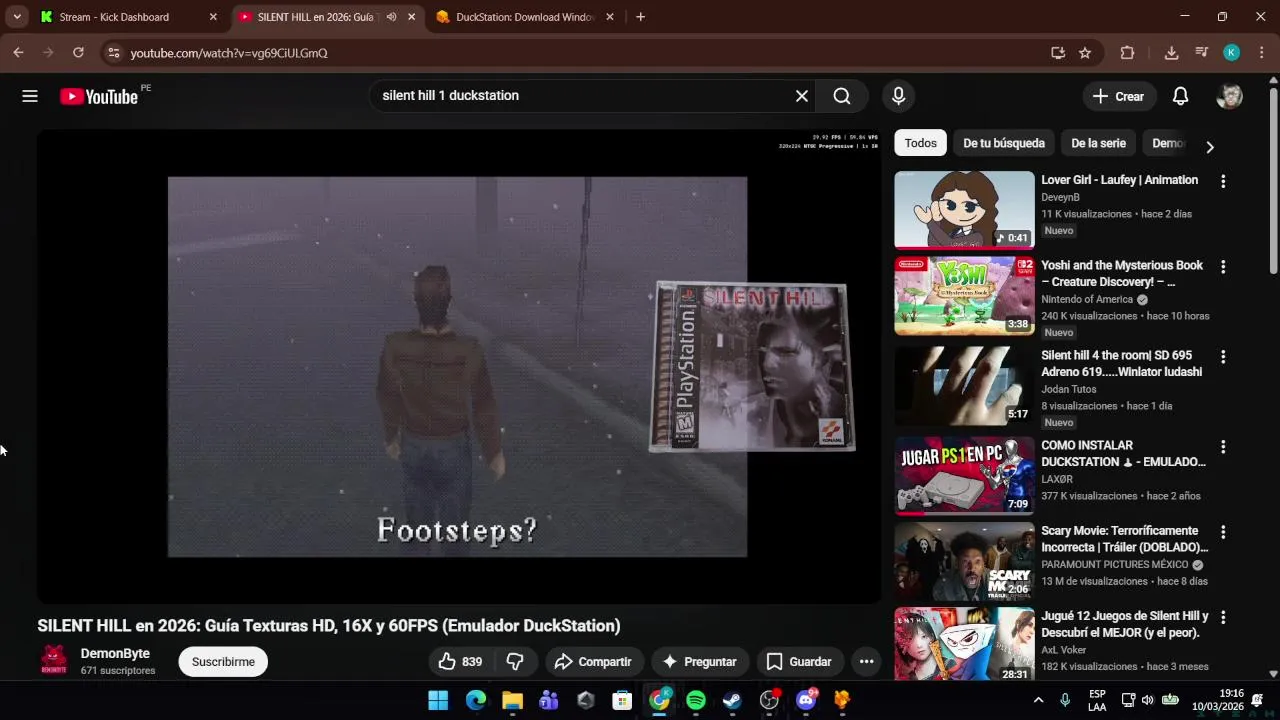
Task: Open Scary Movie trailer thumbnail
Action: (964, 561)
